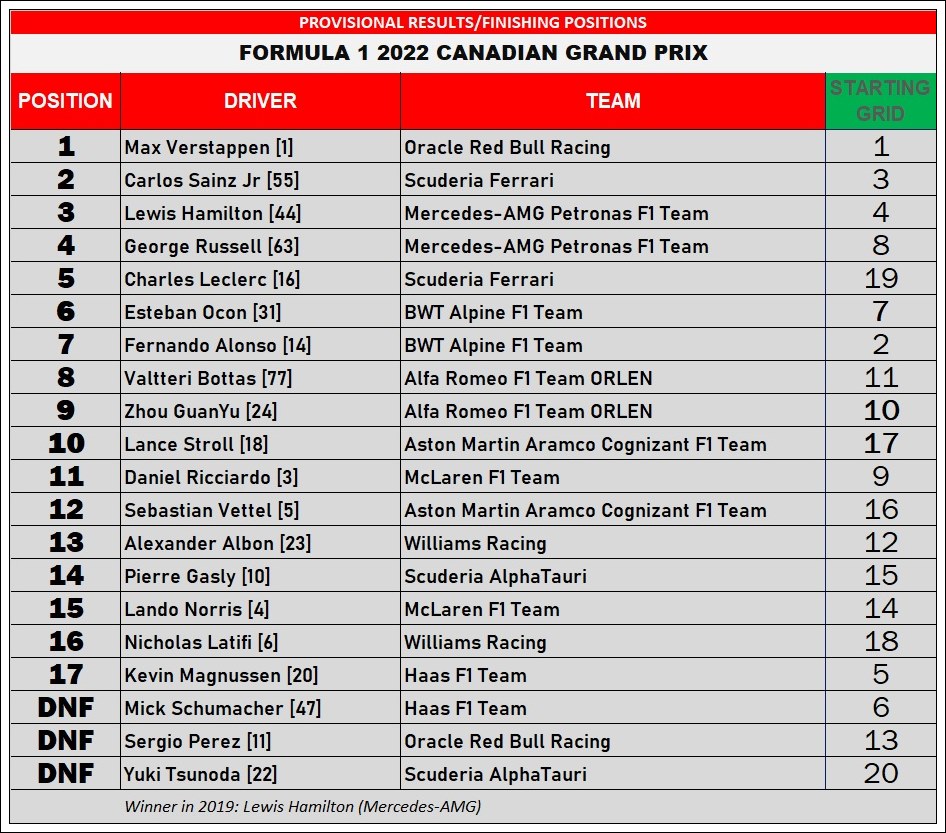
Task: Click the POSITION column header
Action: coord(65,101)
